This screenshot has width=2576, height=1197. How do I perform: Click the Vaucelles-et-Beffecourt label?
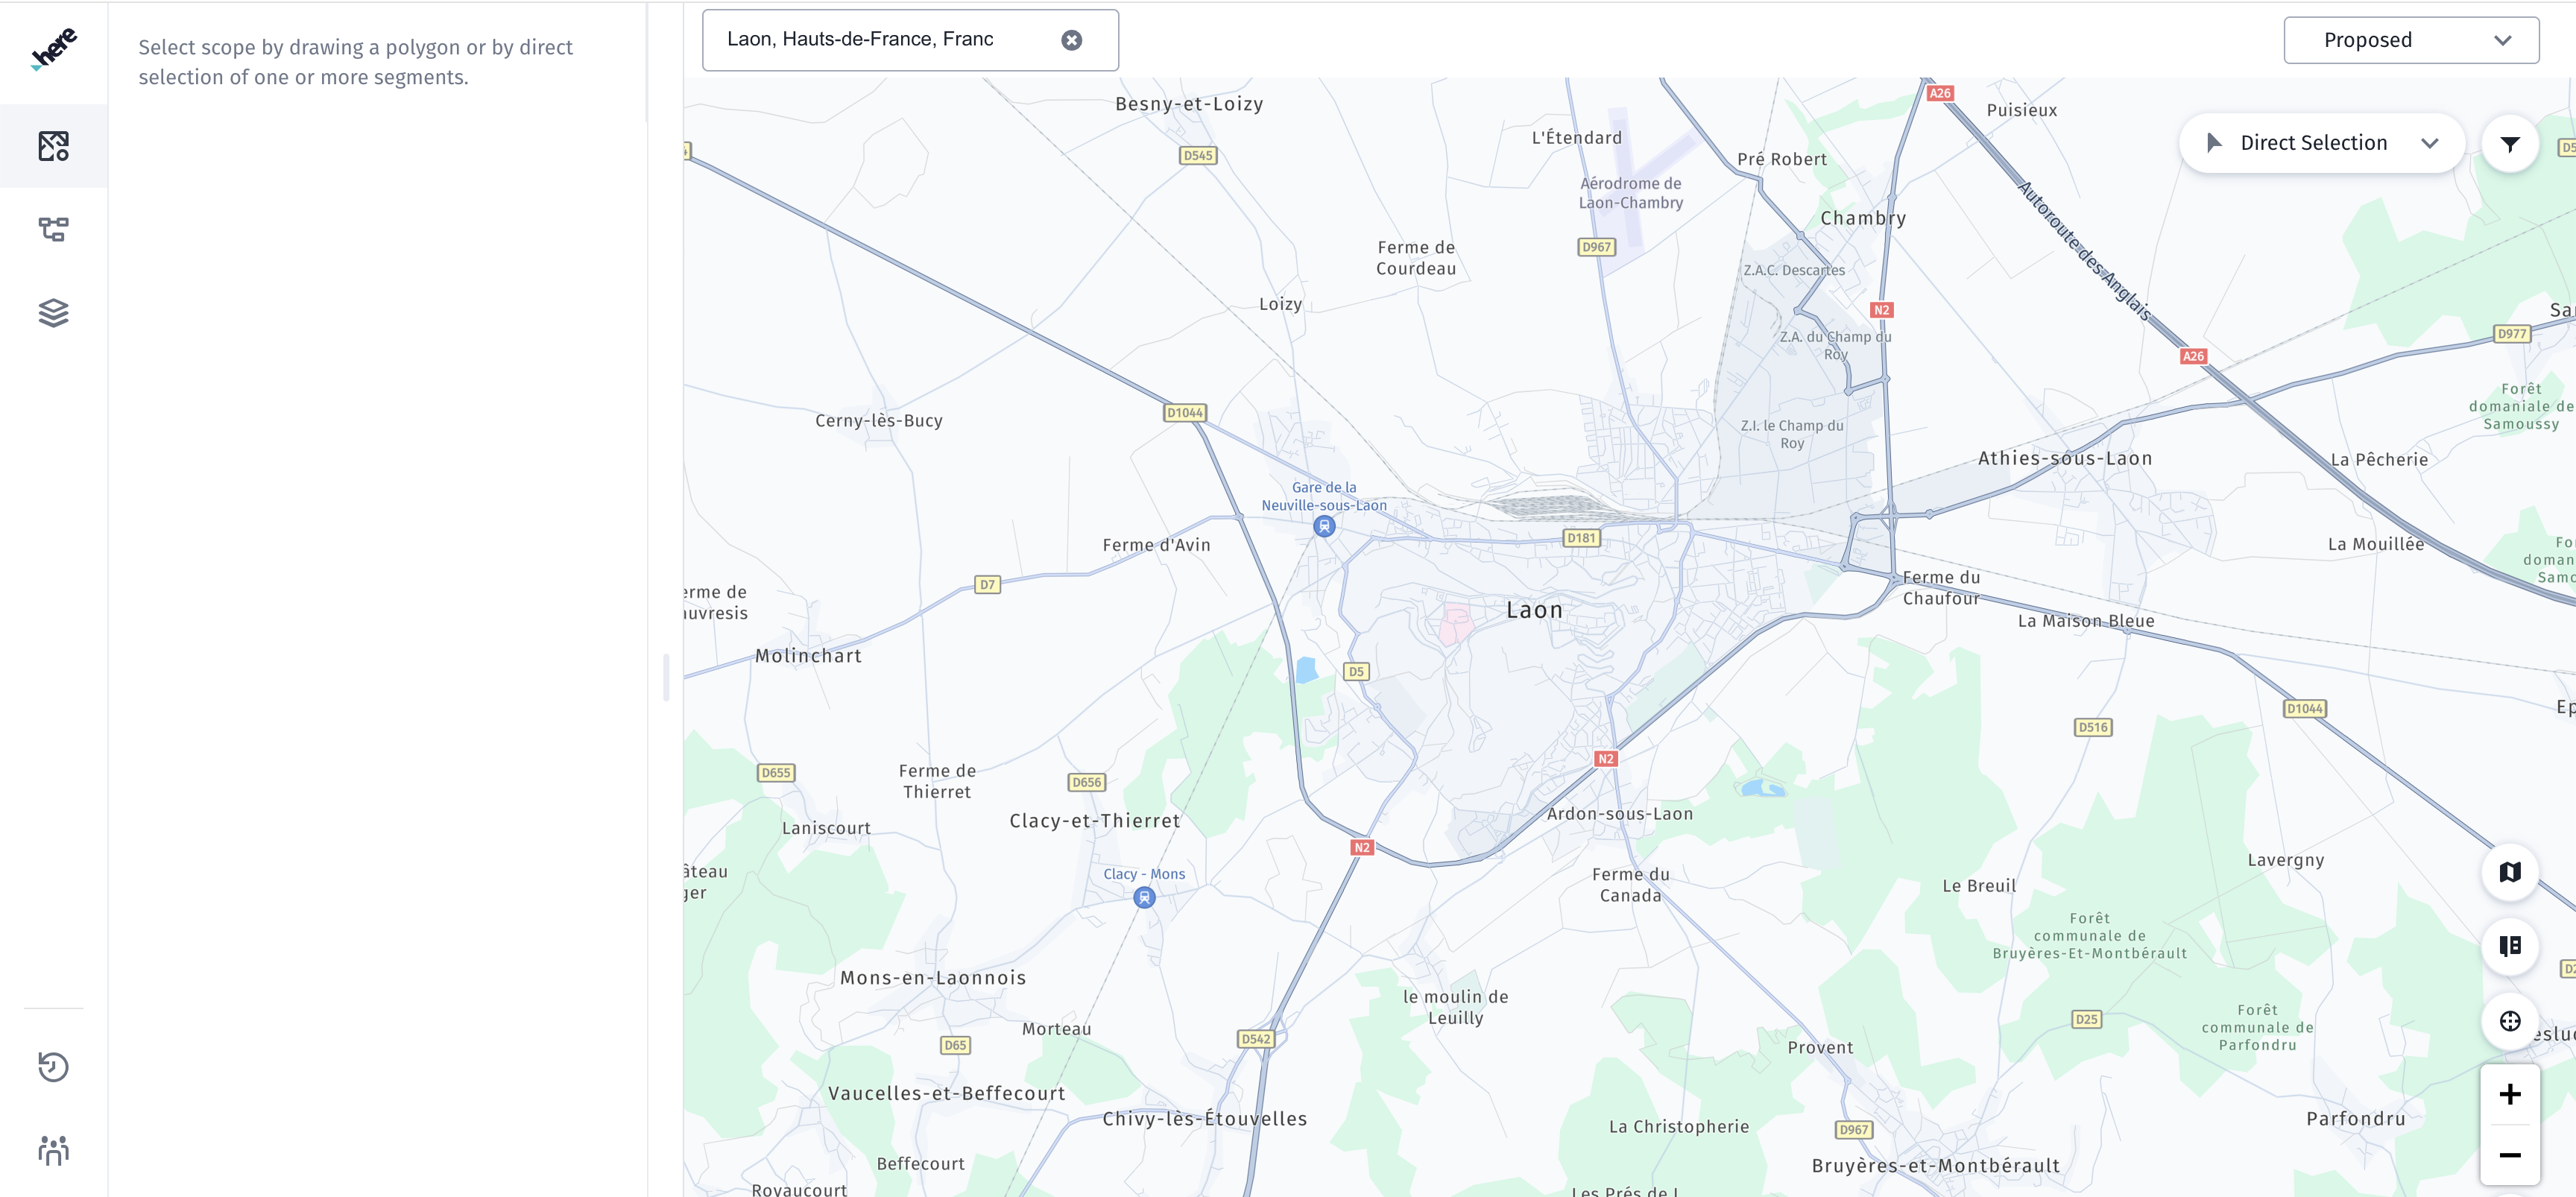pyautogui.click(x=946, y=1094)
